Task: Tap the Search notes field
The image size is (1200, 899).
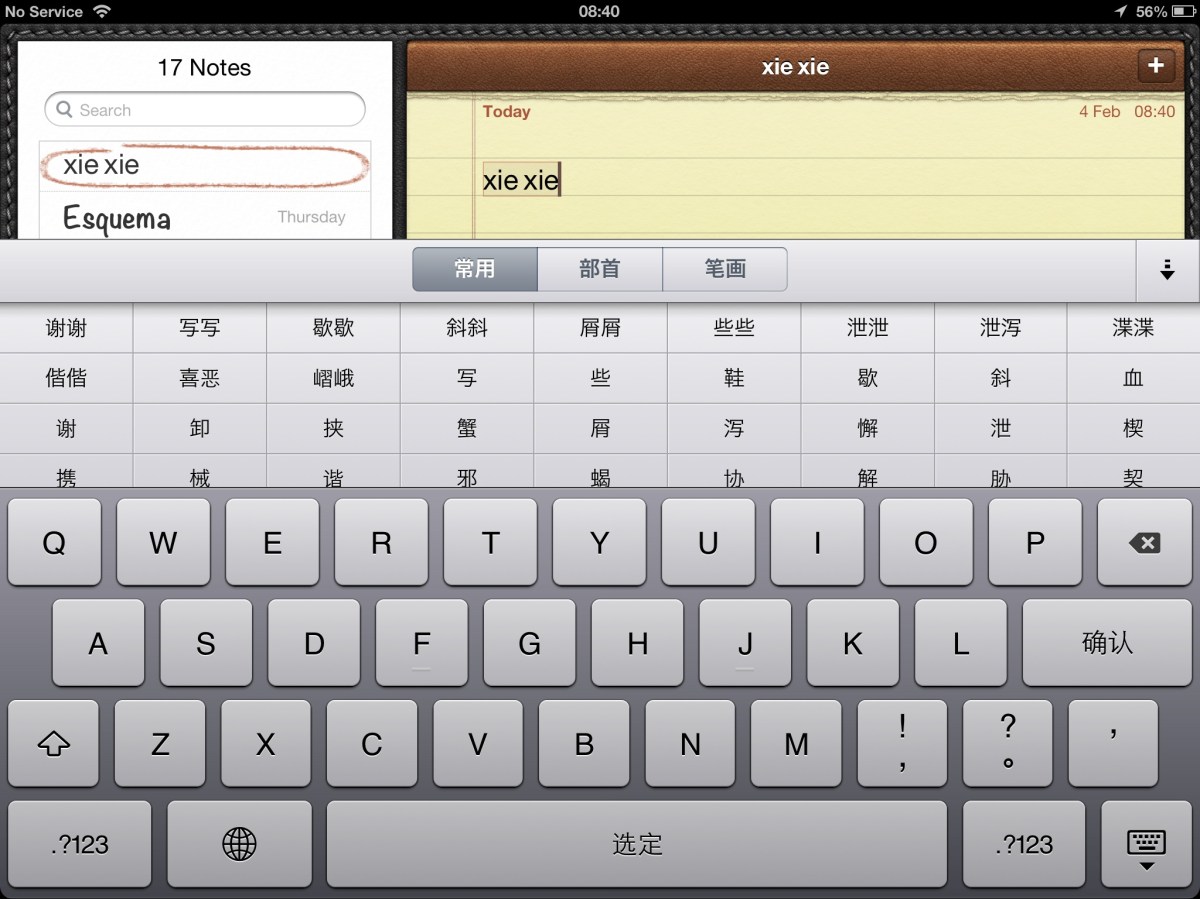Action: 205,110
